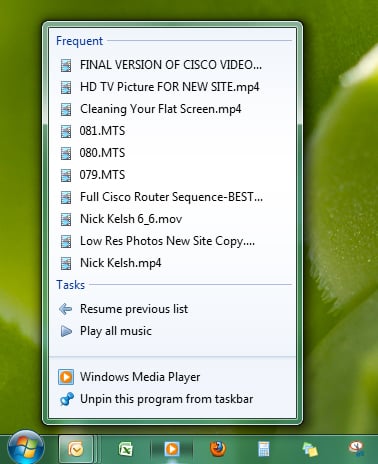Click play triangle icon beside Play all music
Screen dimensions: 378x464
click(x=66, y=331)
